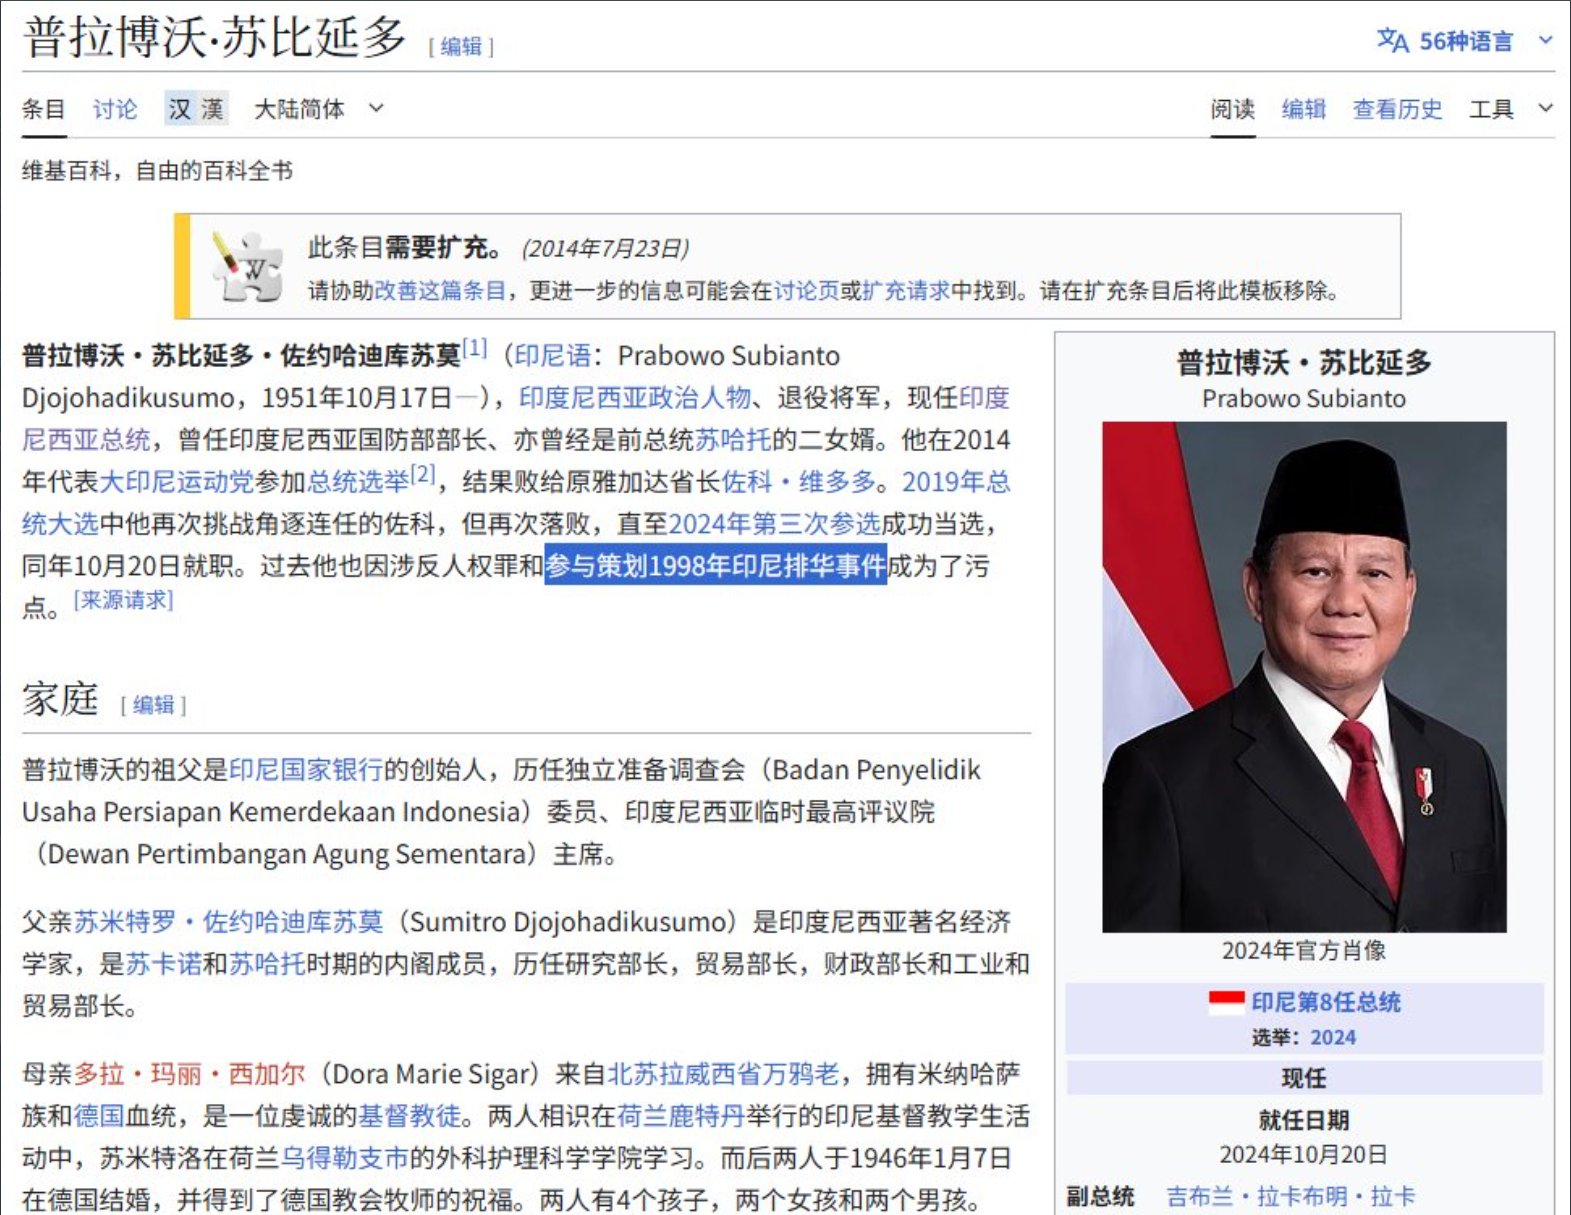Toggle the 汉 漢 script variant switch
Viewport: 1571px width, 1215px height.
click(196, 109)
